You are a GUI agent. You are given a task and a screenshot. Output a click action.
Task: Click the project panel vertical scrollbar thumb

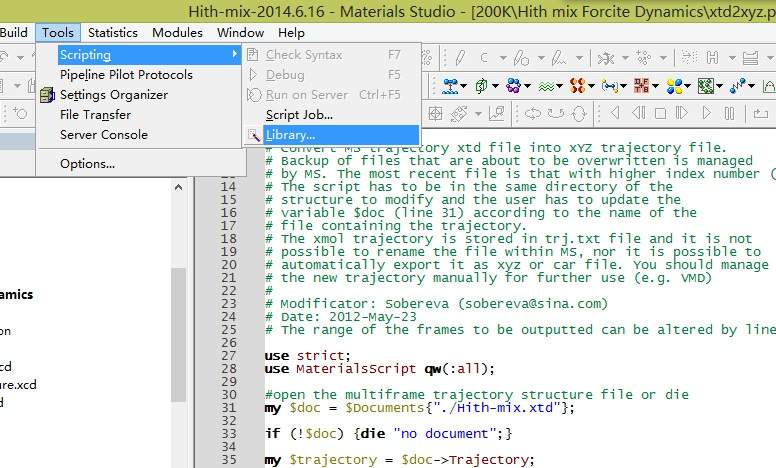(179, 334)
